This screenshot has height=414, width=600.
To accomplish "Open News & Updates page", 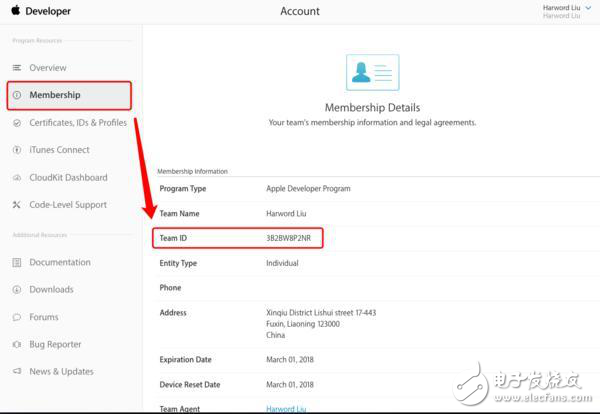I will coord(60,372).
